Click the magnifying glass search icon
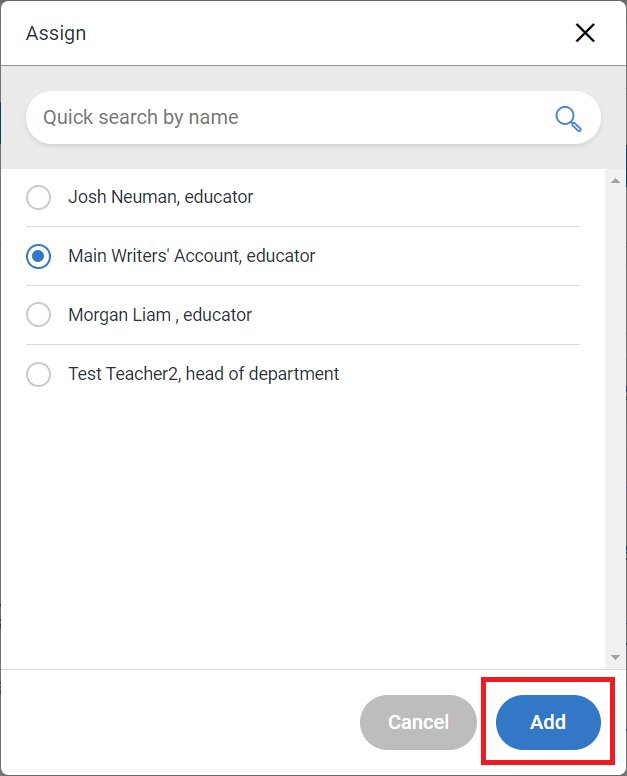 tap(568, 119)
